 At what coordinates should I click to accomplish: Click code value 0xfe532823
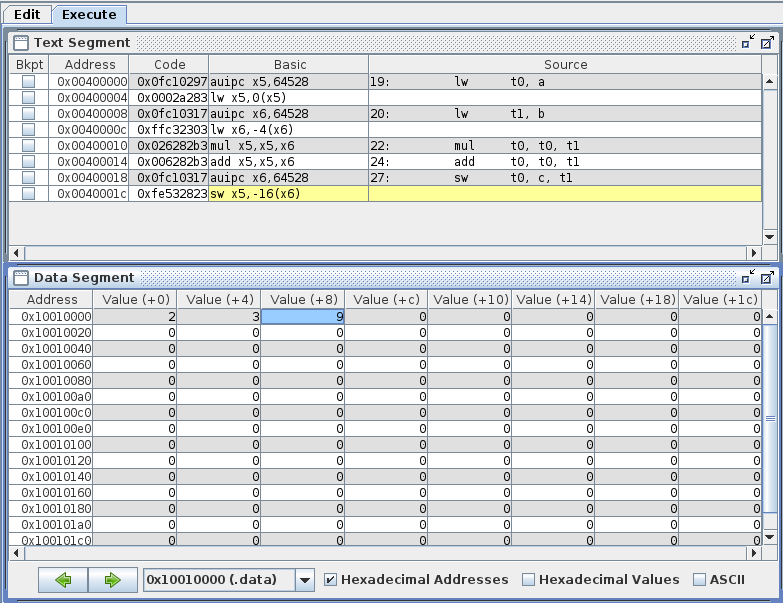tap(169, 193)
